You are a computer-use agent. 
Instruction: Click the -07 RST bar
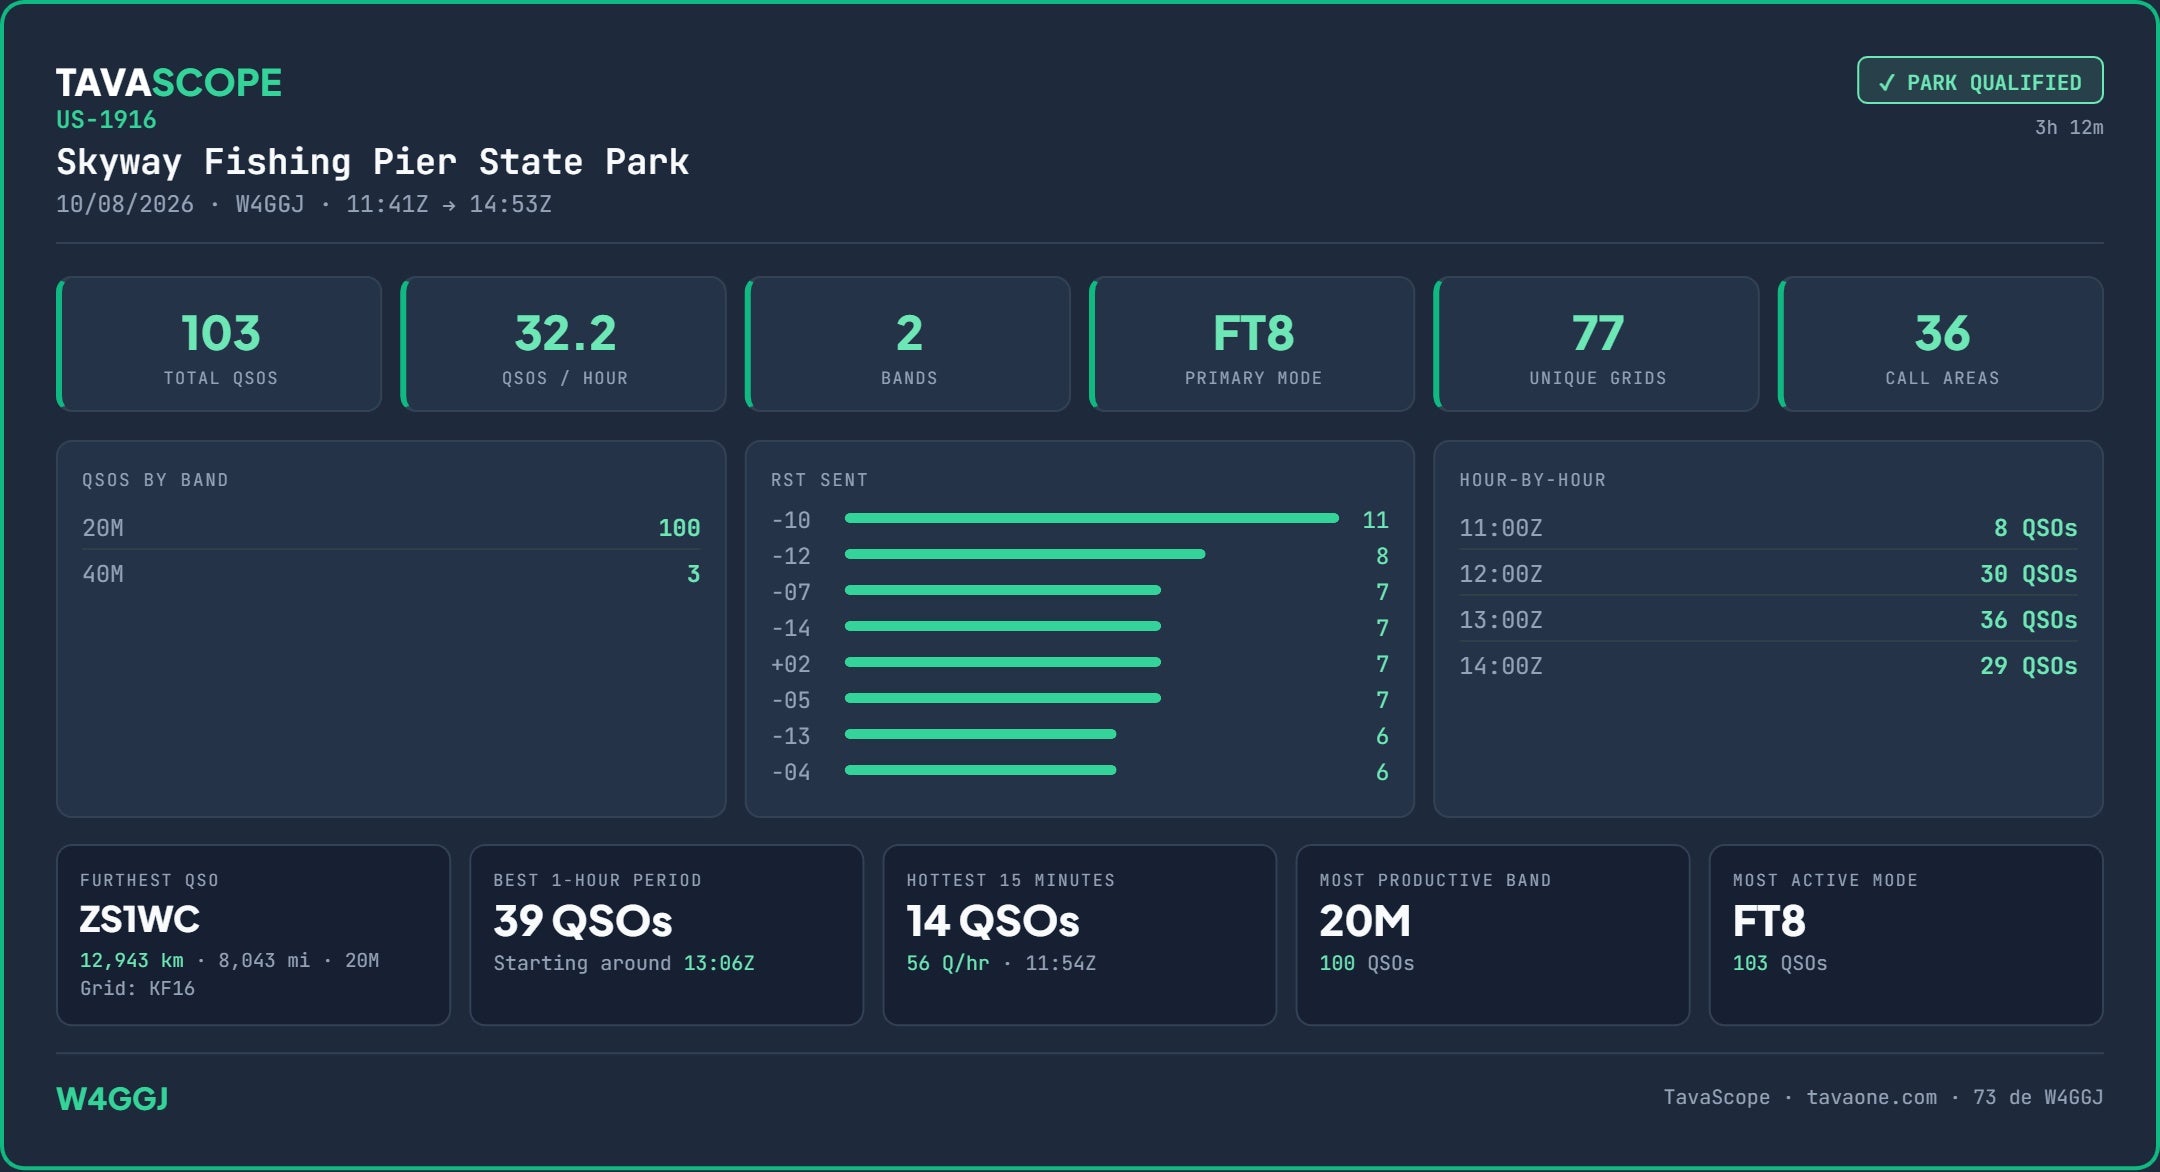pos(1003,590)
